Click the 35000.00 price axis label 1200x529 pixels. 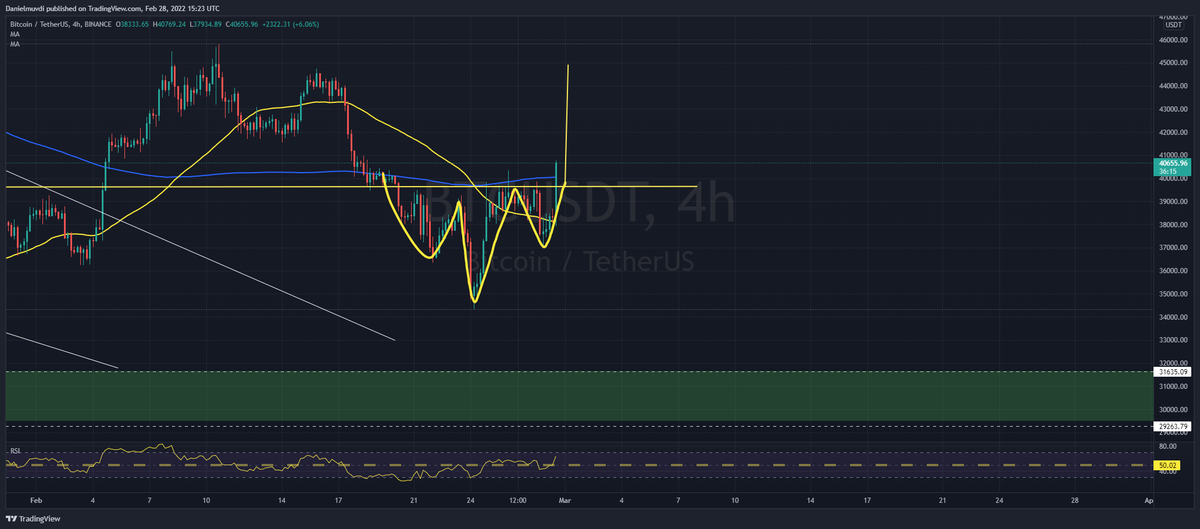(1173, 294)
